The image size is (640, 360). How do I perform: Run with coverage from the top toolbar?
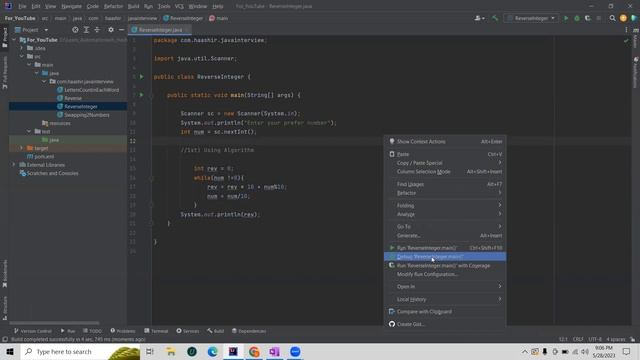point(588,18)
